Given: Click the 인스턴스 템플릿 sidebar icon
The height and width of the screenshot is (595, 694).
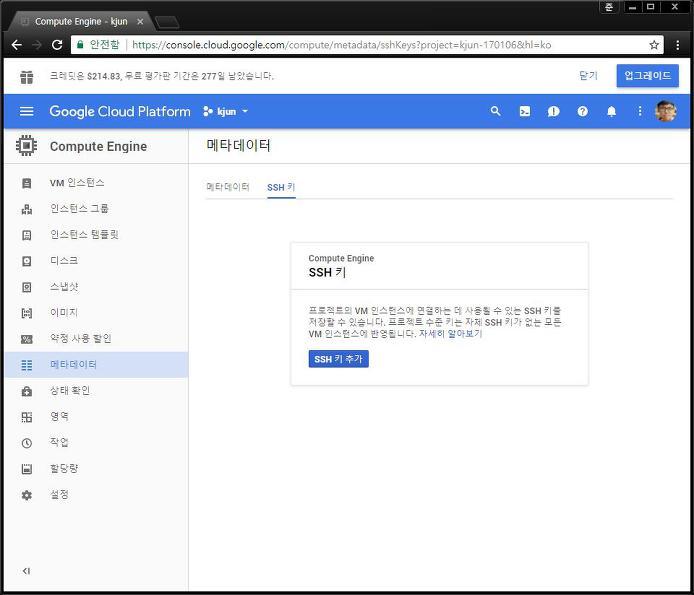Looking at the screenshot, I should coord(27,235).
